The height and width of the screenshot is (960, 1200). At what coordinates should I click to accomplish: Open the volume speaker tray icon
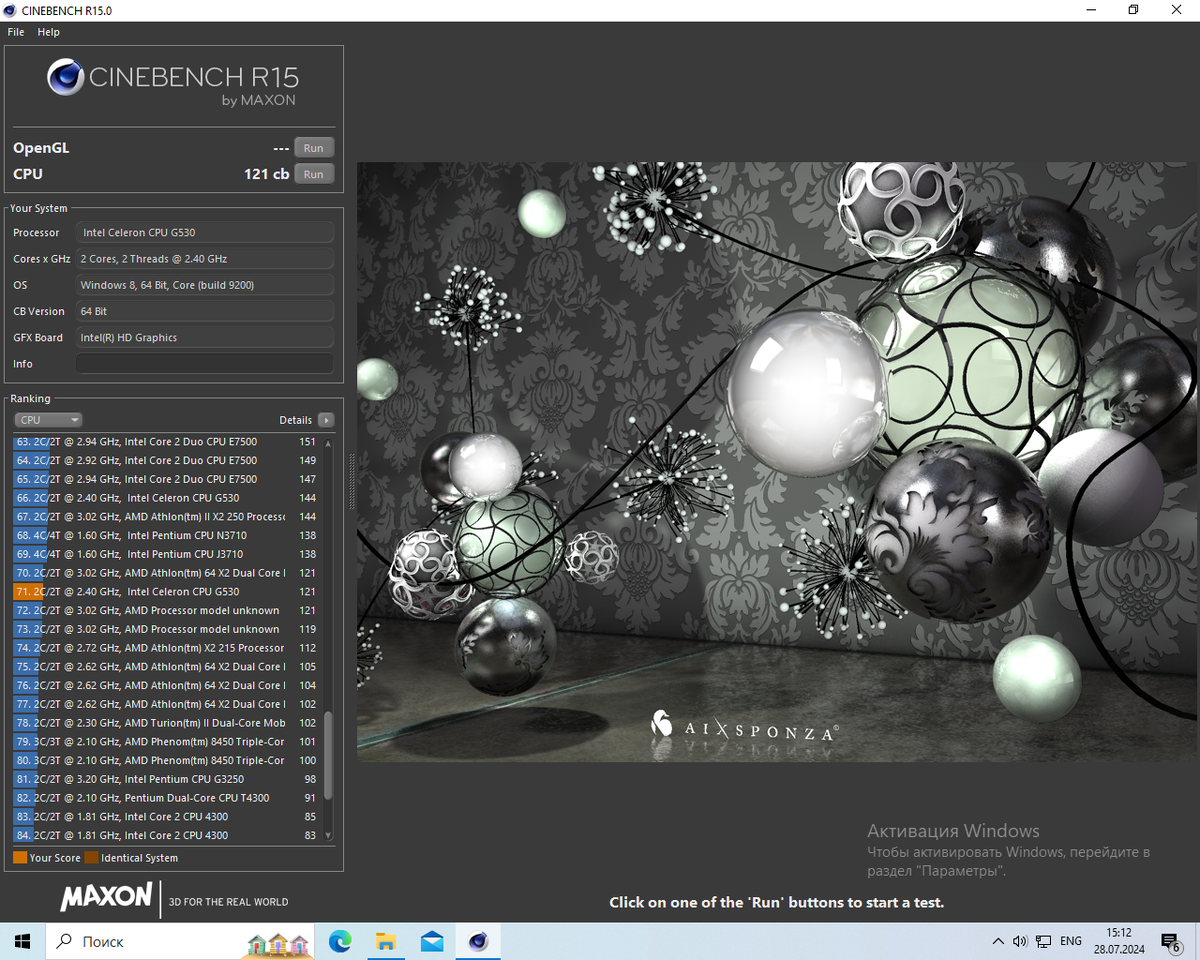coord(1020,941)
